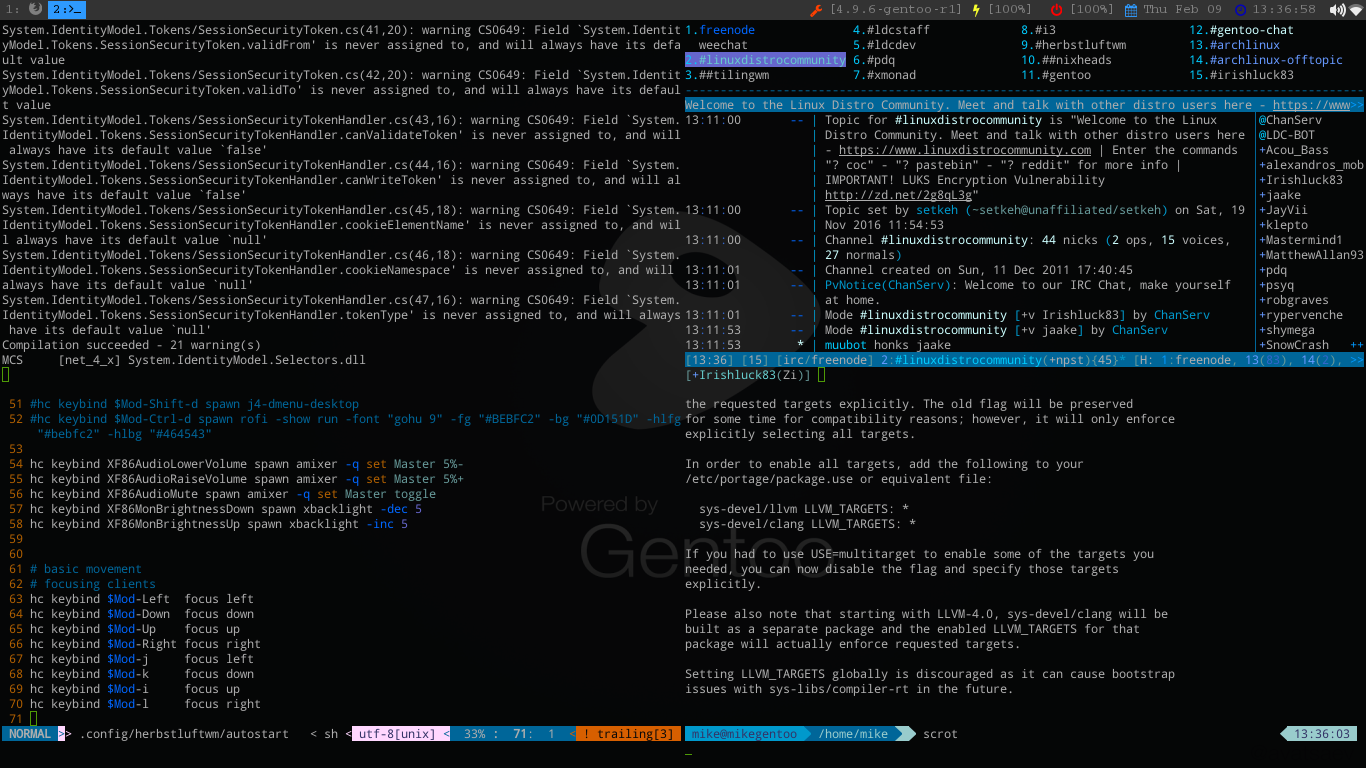Click the wrench kernel version icon
Image resolution: width=1366 pixels, height=768 pixels.
point(815,10)
